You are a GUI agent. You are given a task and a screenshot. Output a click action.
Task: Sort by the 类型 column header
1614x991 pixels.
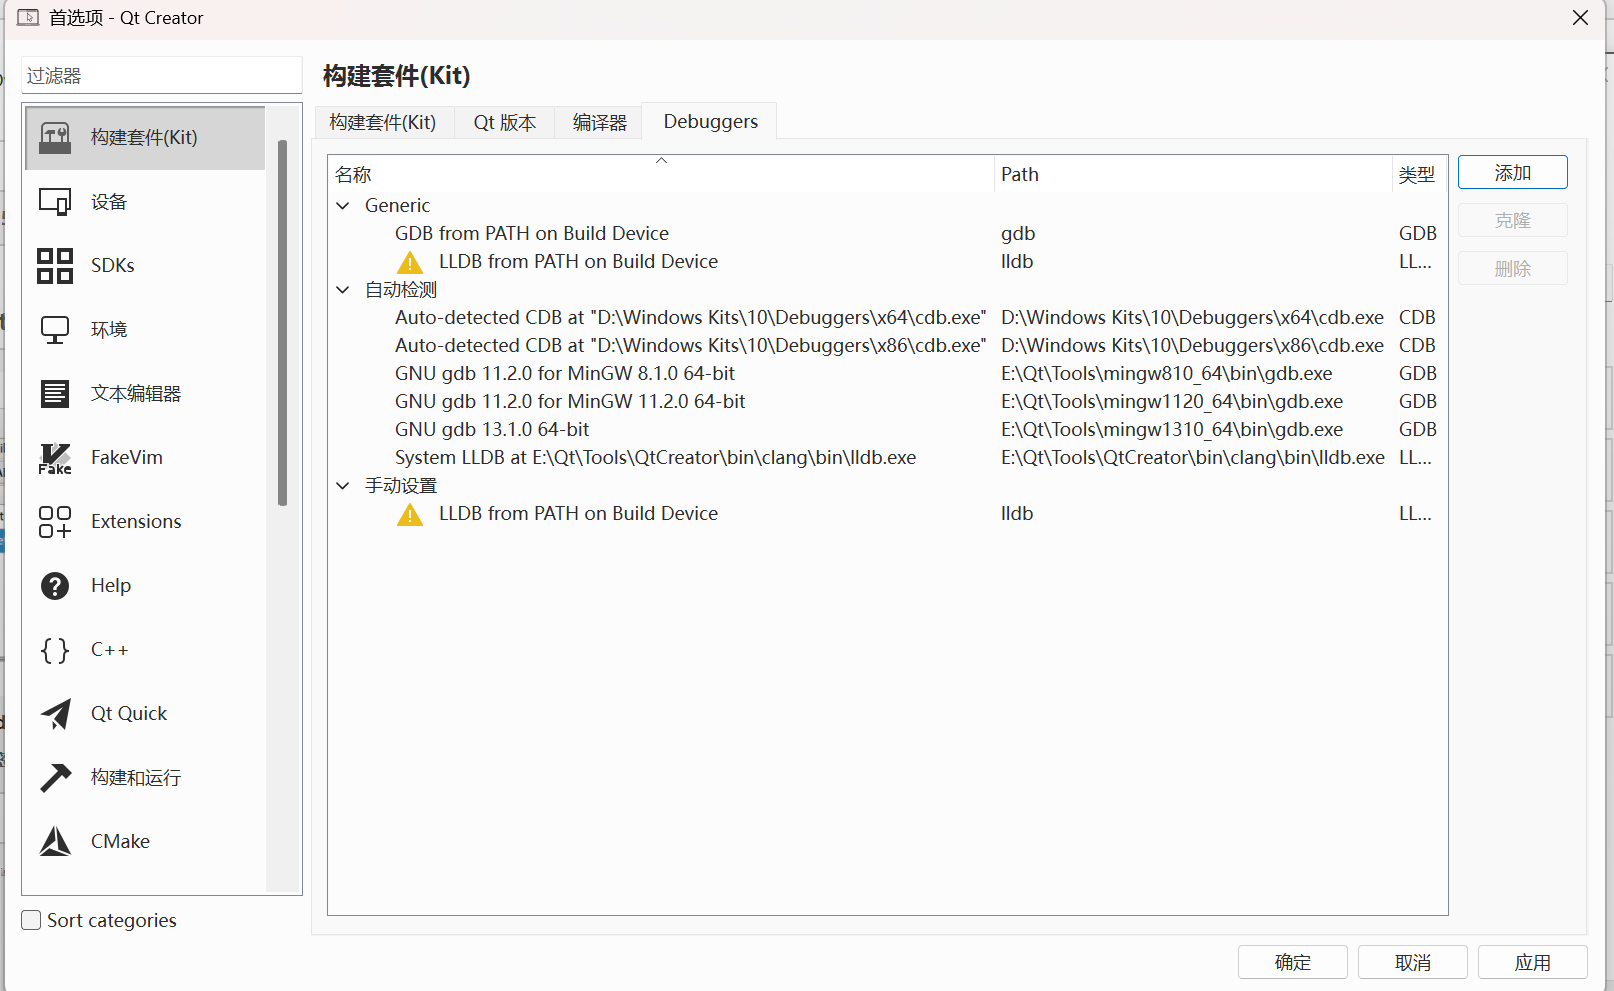[1418, 174]
